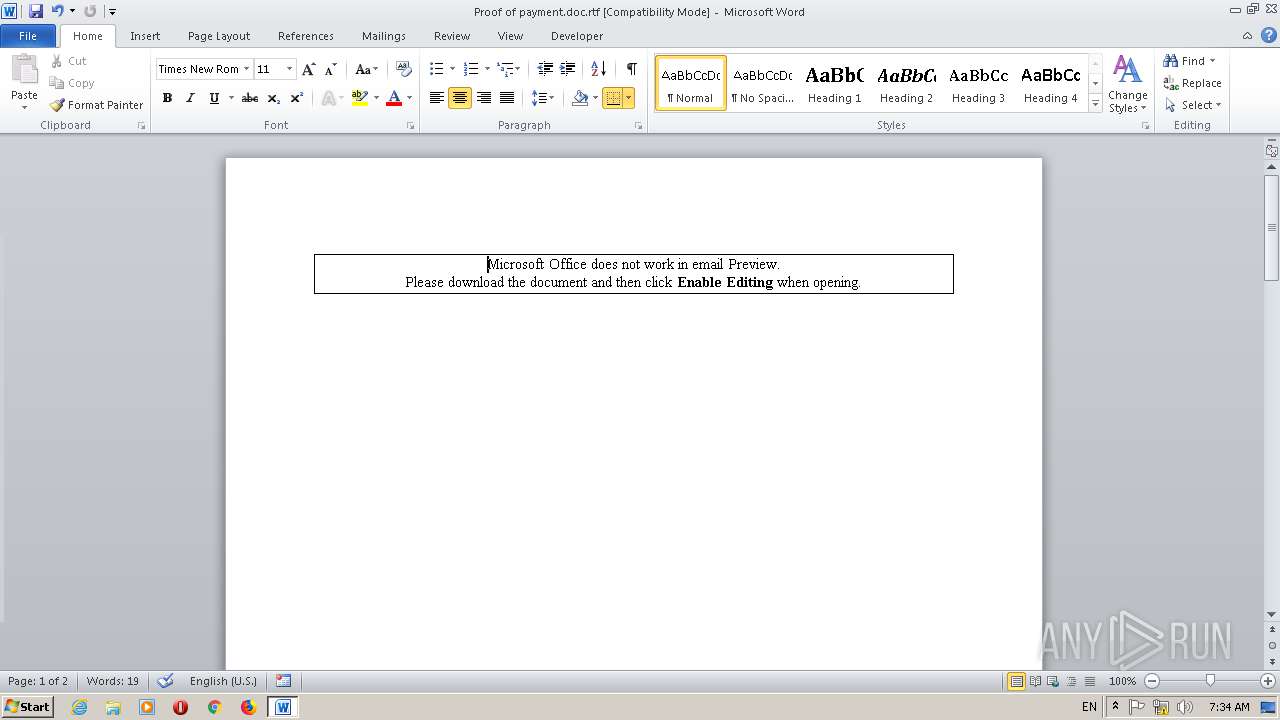Click the Shading paint bucket icon
The height and width of the screenshot is (720, 1280).
coord(580,98)
